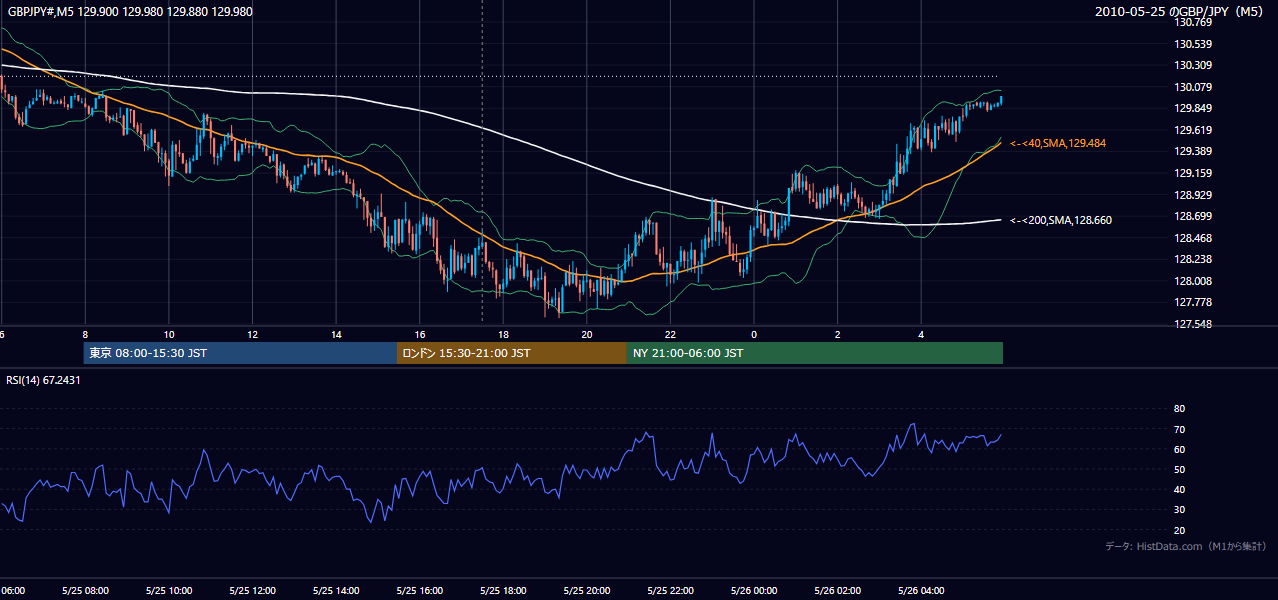Select the 40 SMA 129.484 label
This screenshot has width=1278, height=600.
point(1058,144)
